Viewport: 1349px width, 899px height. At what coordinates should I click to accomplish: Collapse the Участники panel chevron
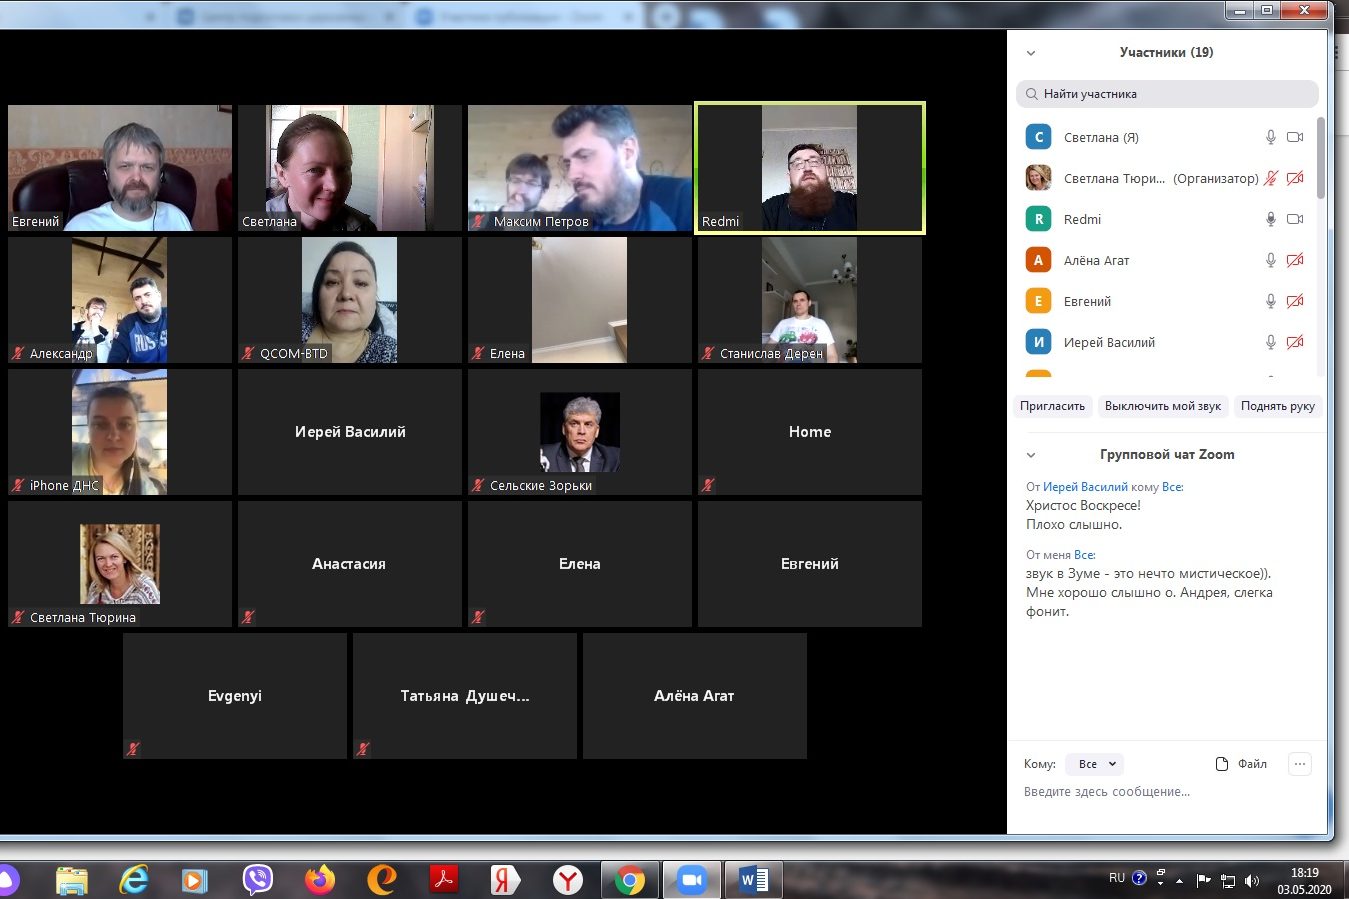click(1031, 53)
